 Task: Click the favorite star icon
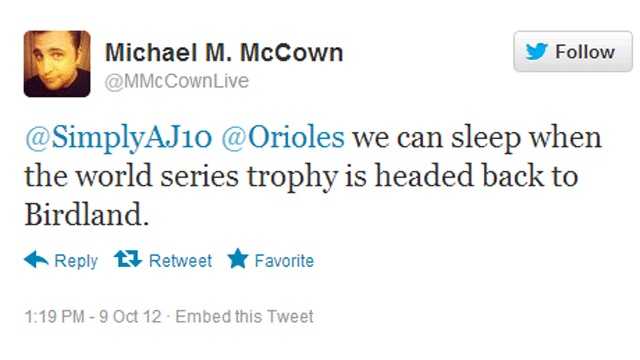238,258
